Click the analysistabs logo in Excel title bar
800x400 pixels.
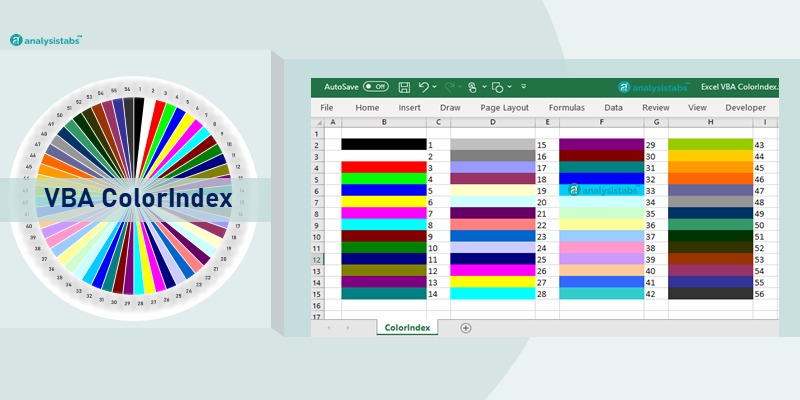coord(654,87)
